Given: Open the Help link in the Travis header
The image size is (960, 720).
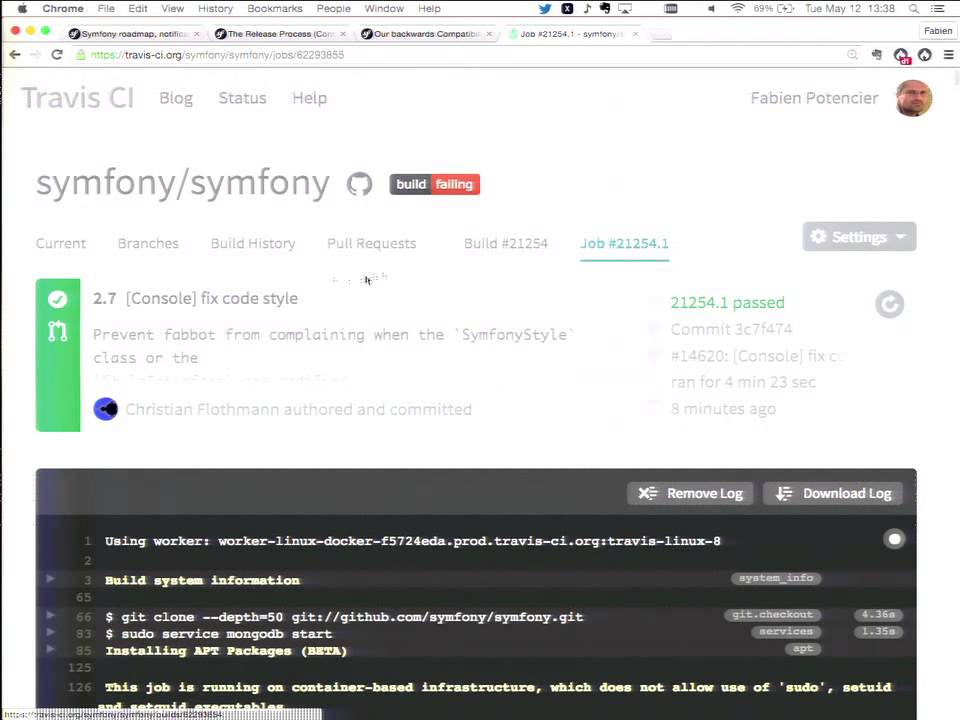Looking at the screenshot, I should click(x=309, y=98).
